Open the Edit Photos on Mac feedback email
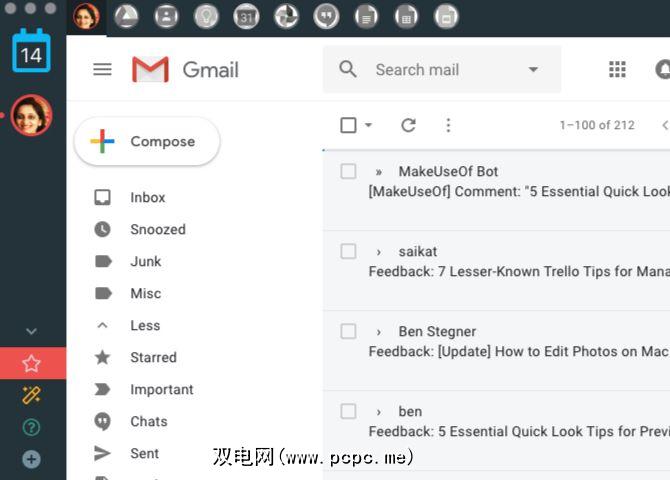This screenshot has width=670, height=480. [519, 351]
